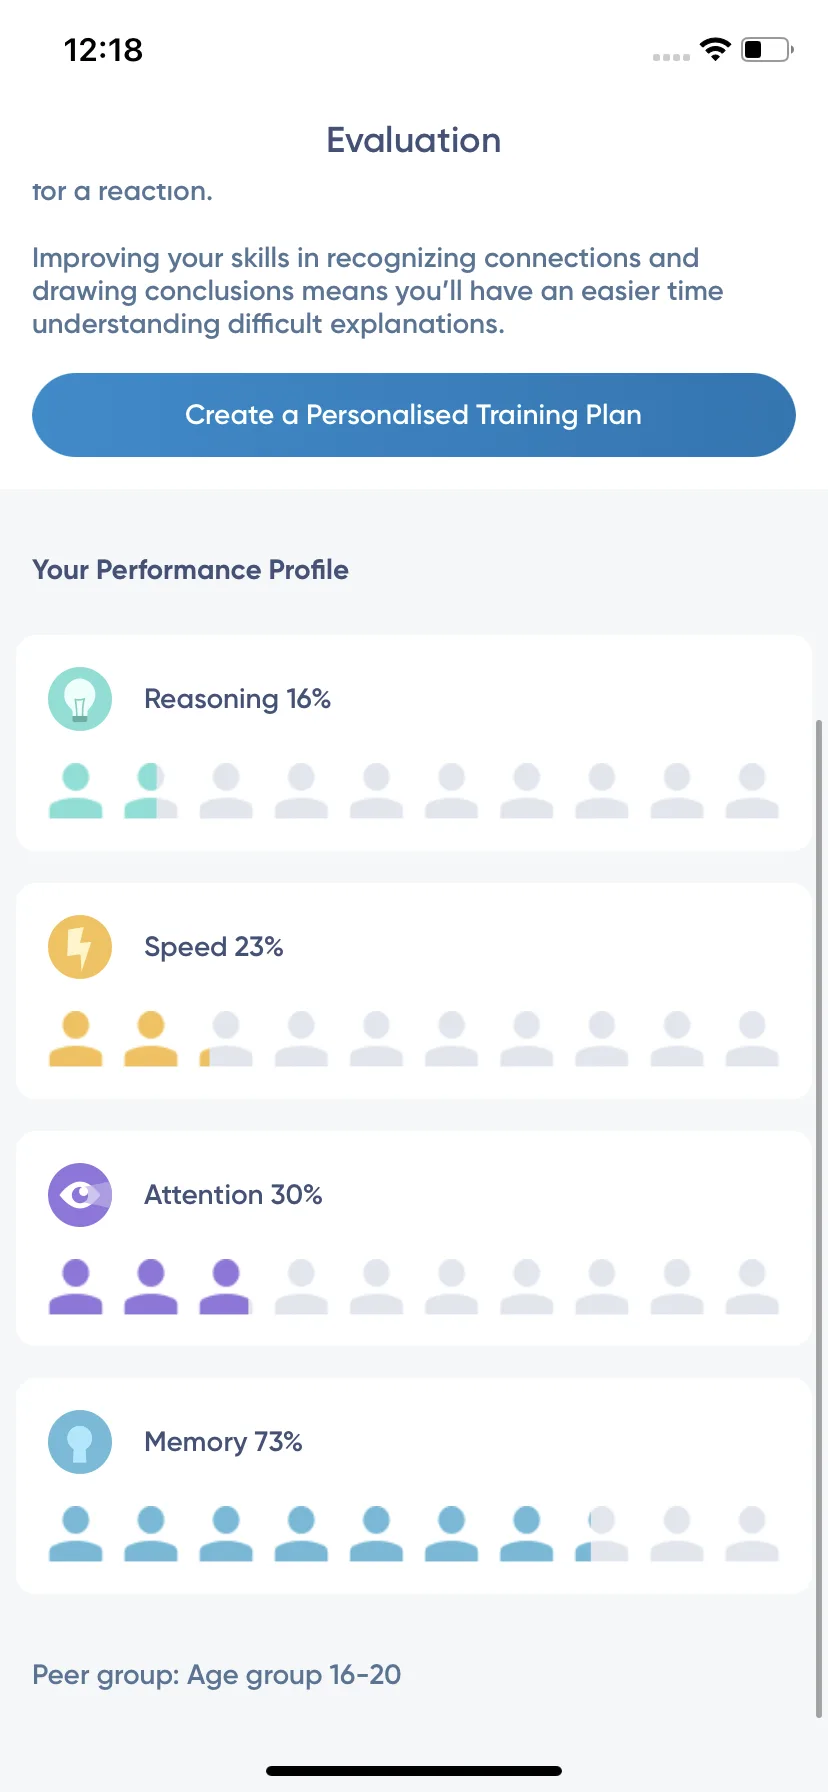Click the vertical scrollbar indicator
This screenshot has height=1792, width=828.
point(819,1218)
